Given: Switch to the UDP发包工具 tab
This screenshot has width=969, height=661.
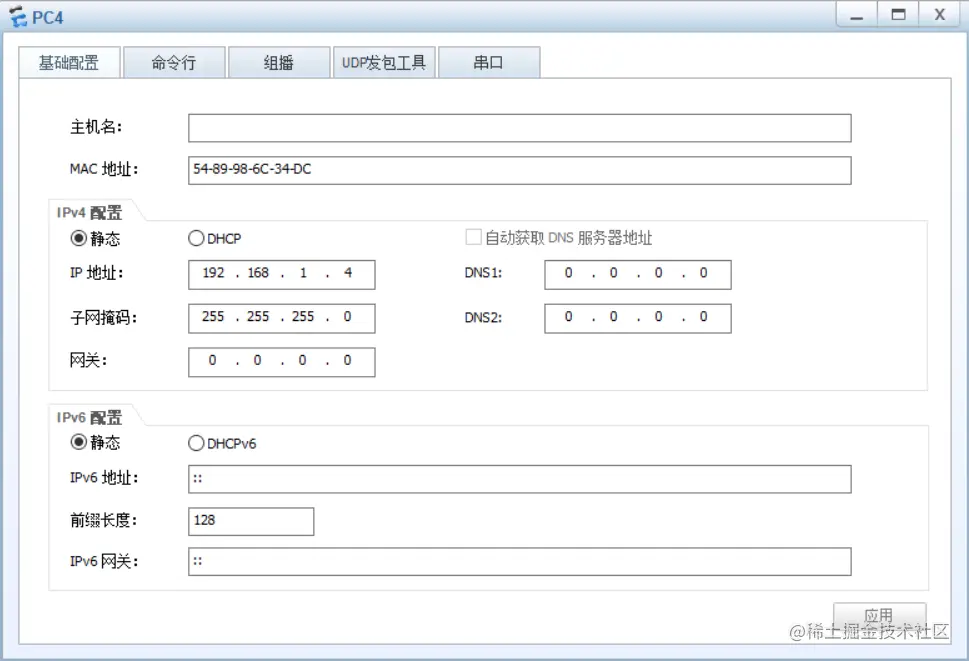Looking at the screenshot, I should click(384, 62).
